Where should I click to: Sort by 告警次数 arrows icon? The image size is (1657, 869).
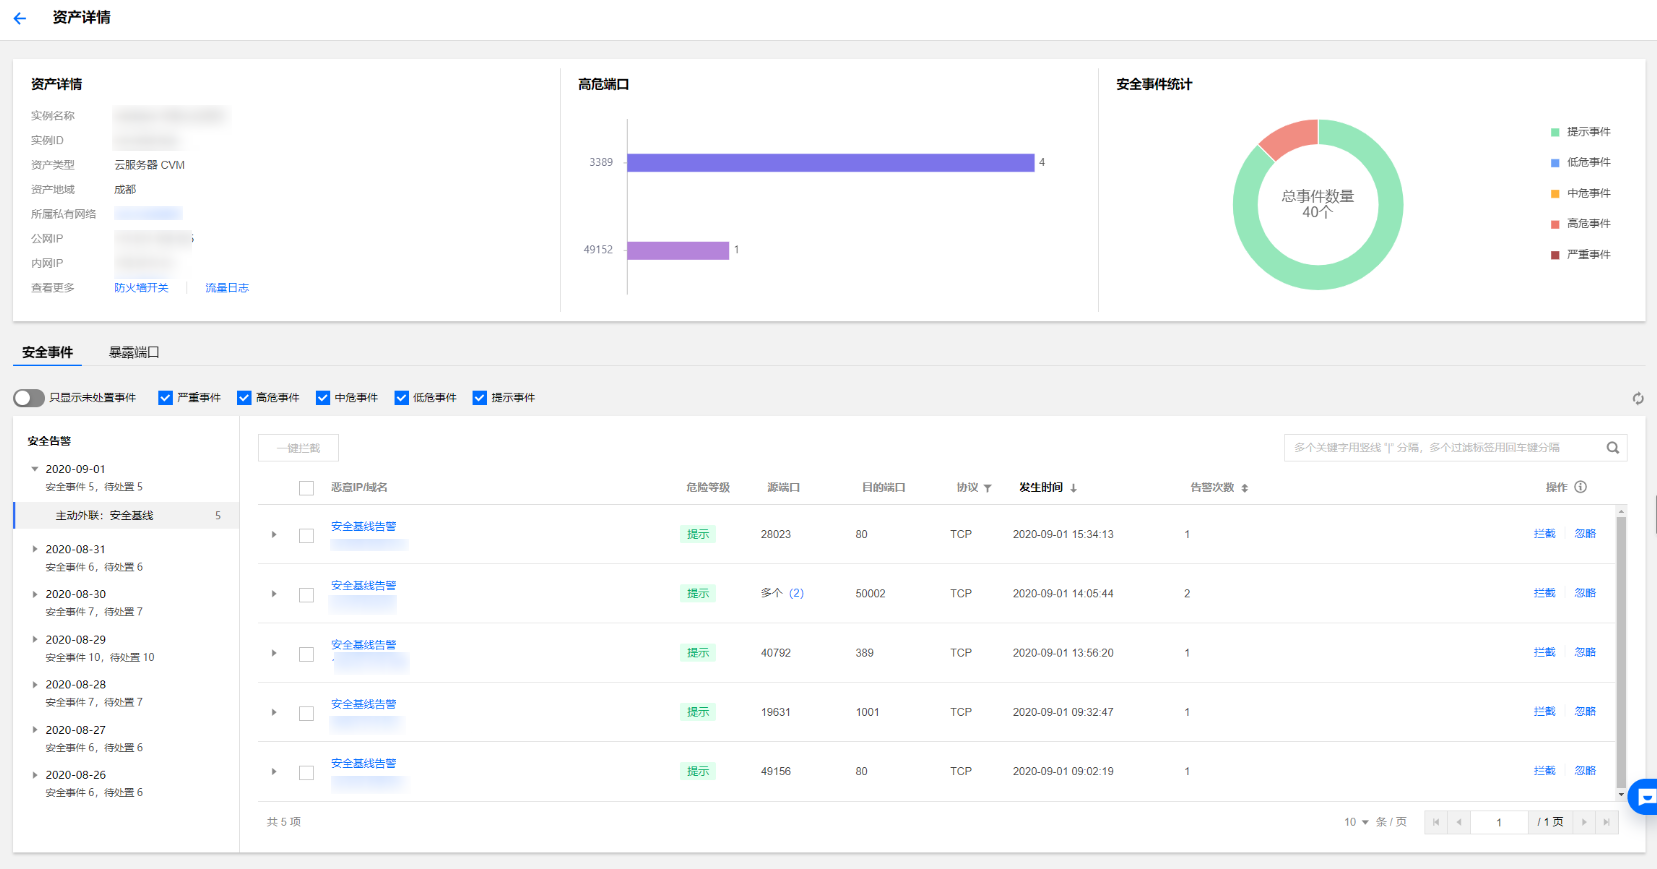click(x=1245, y=488)
